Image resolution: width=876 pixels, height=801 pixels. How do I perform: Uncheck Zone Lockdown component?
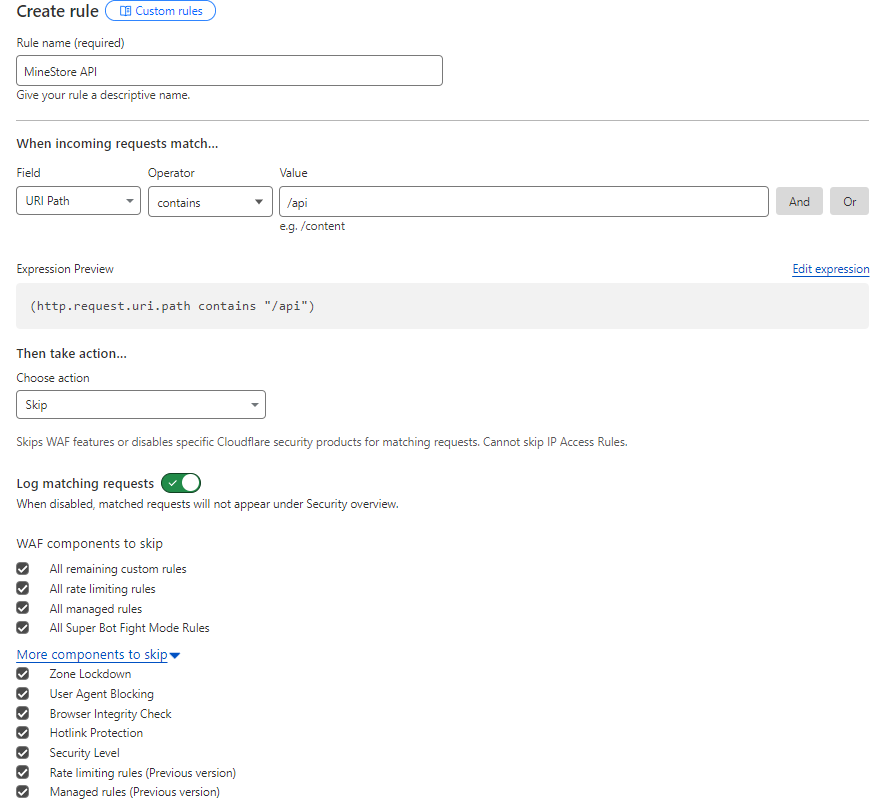click(22, 673)
